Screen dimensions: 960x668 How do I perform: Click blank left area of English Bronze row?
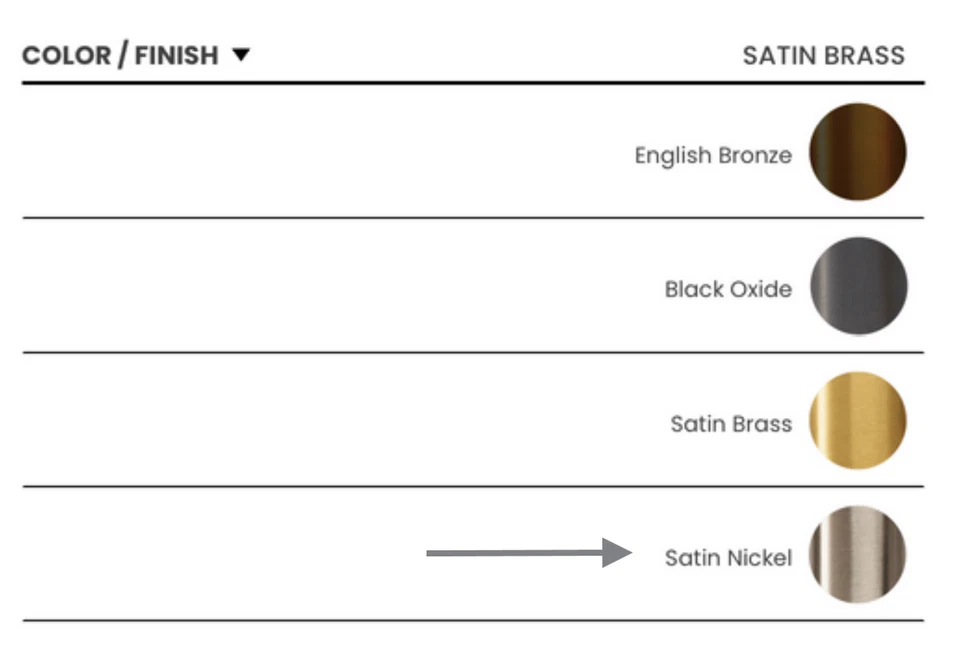click(250, 152)
